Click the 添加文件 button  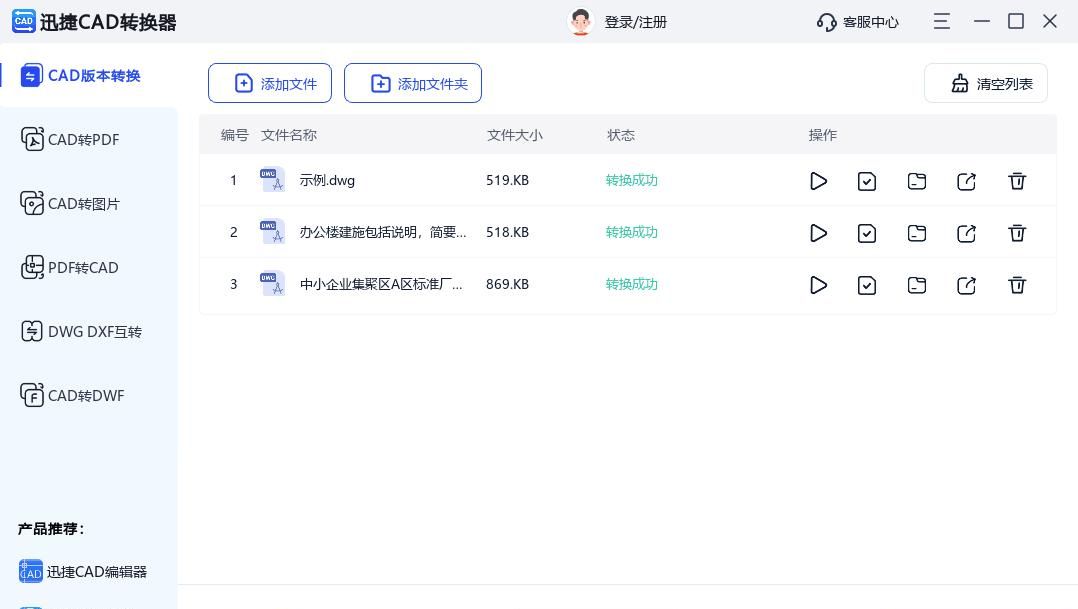pos(270,83)
